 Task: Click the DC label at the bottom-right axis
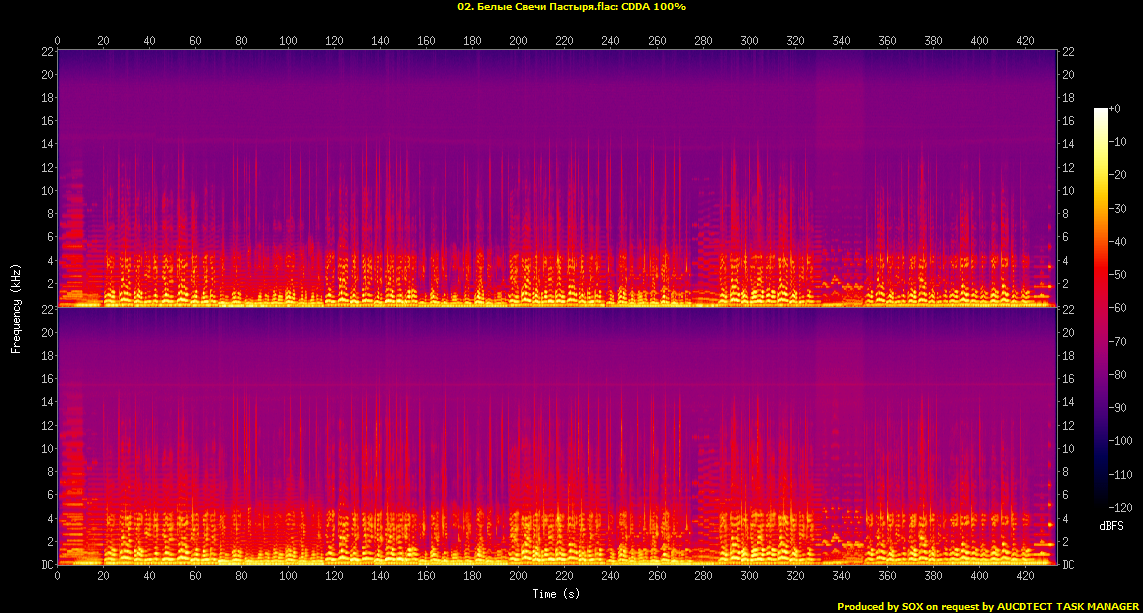1069,565
